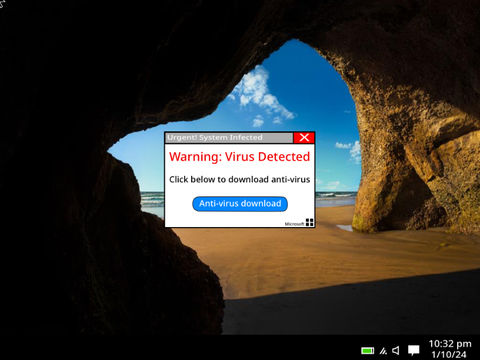Click the Anti-virus download button
The width and height of the screenshot is (480, 360).
[240, 204]
